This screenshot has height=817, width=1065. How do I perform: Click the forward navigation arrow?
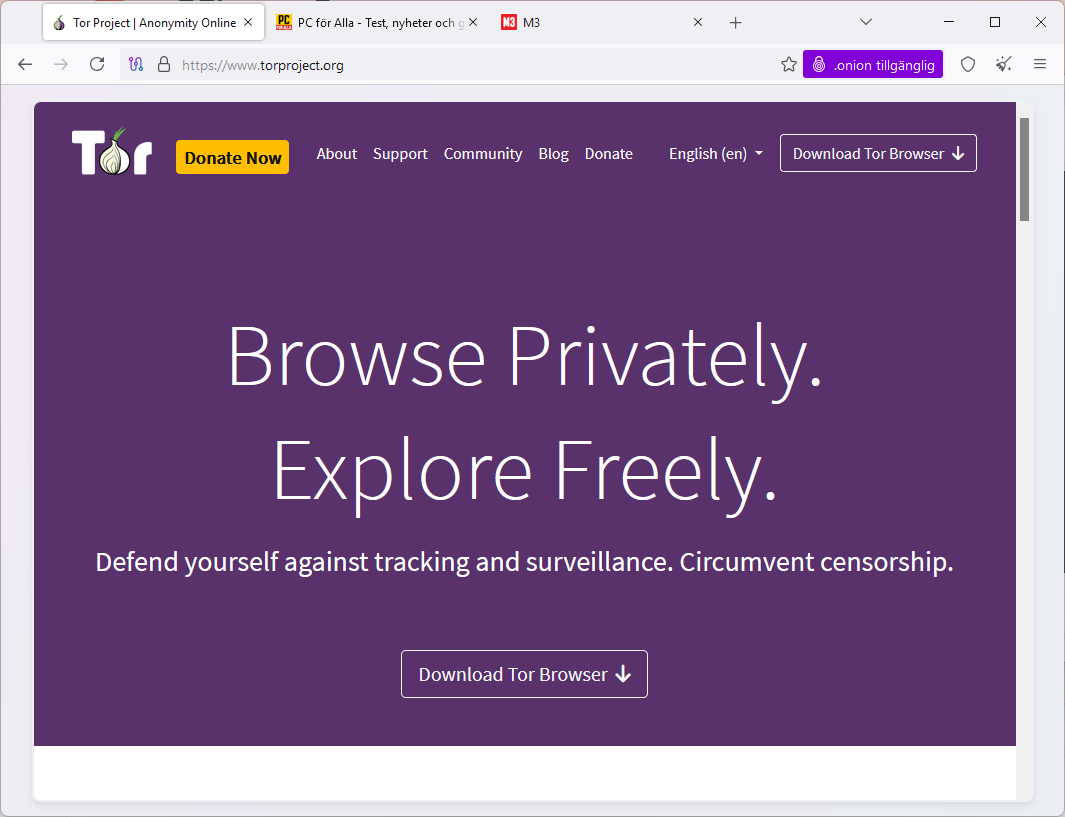(x=60, y=64)
